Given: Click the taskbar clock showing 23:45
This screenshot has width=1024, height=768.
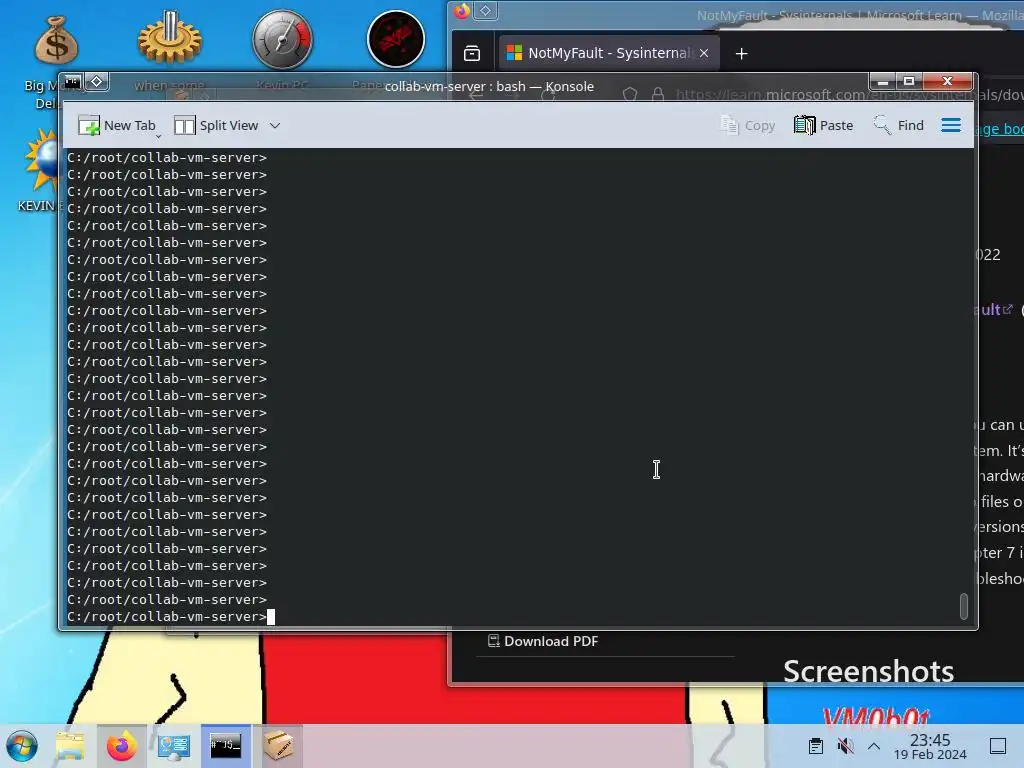Looking at the screenshot, I should (x=930, y=746).
